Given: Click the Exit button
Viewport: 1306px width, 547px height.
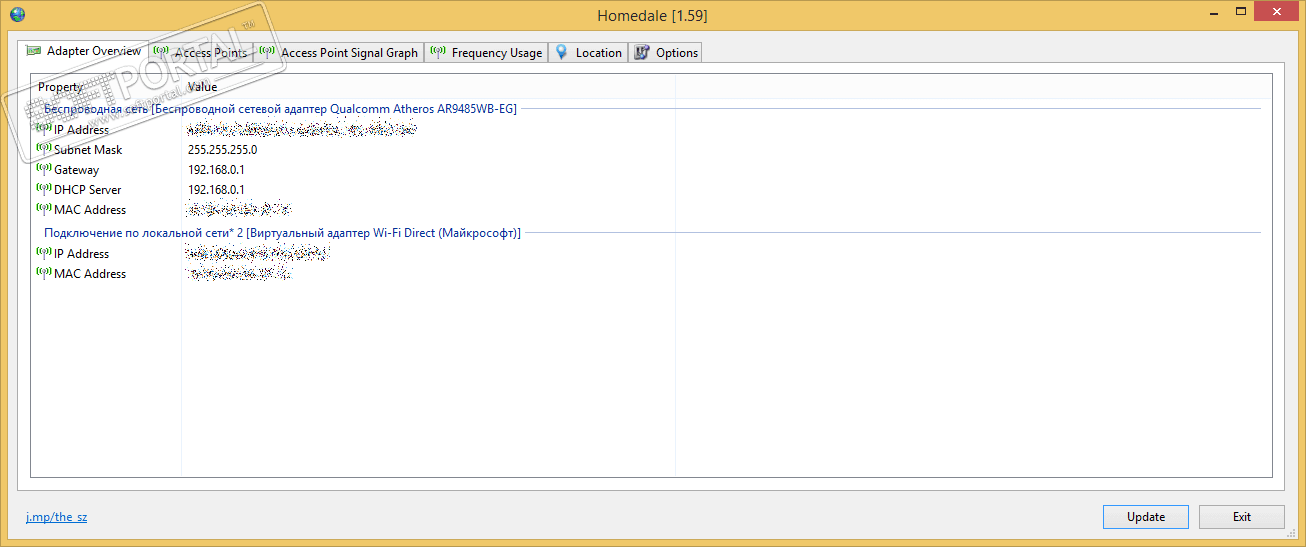Looking at the screenshot, I should tap(1242, 517).
